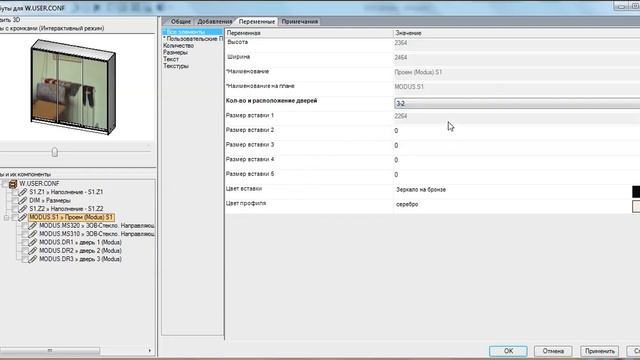The image size is (640, 360).
Task: Select Все элементы in the category list
Action: [192, 31]
